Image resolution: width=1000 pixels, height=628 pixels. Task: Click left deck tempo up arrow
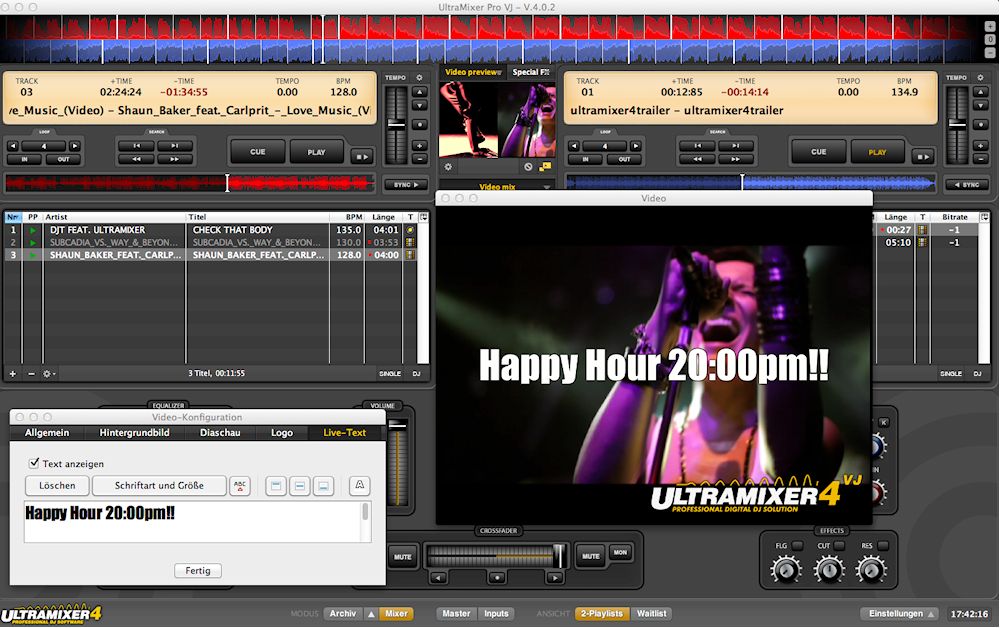[x=420, y=92]
